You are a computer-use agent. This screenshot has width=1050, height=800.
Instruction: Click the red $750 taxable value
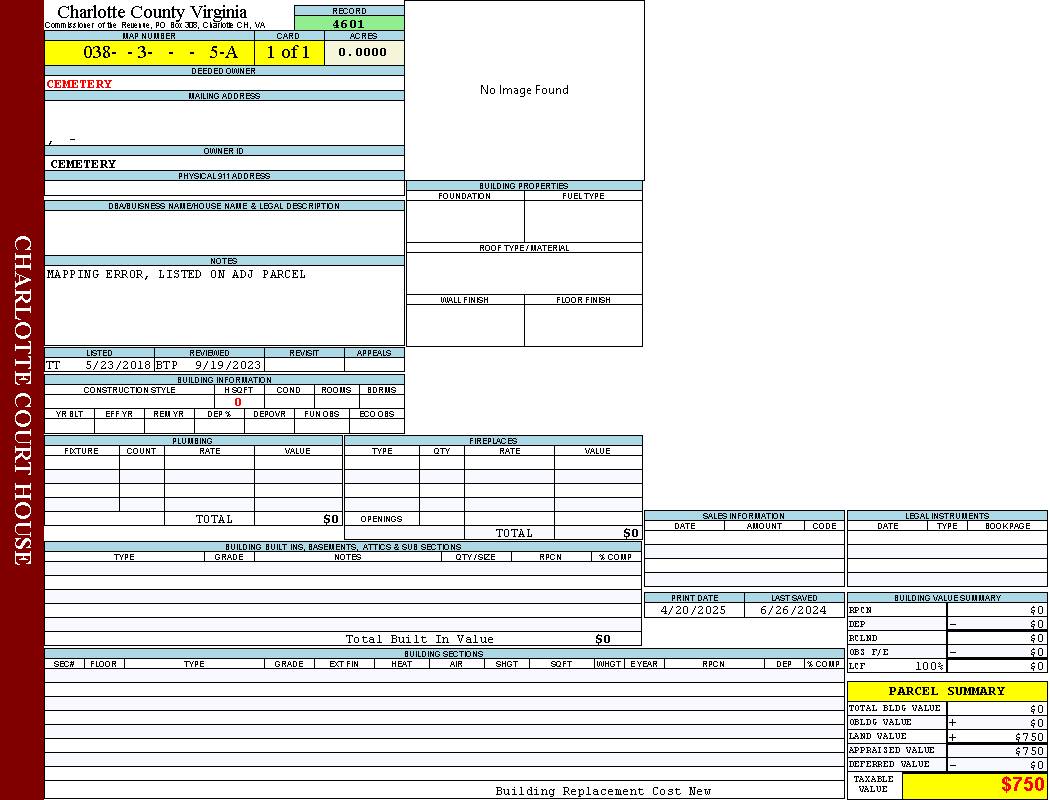(x=1022, y=785)
